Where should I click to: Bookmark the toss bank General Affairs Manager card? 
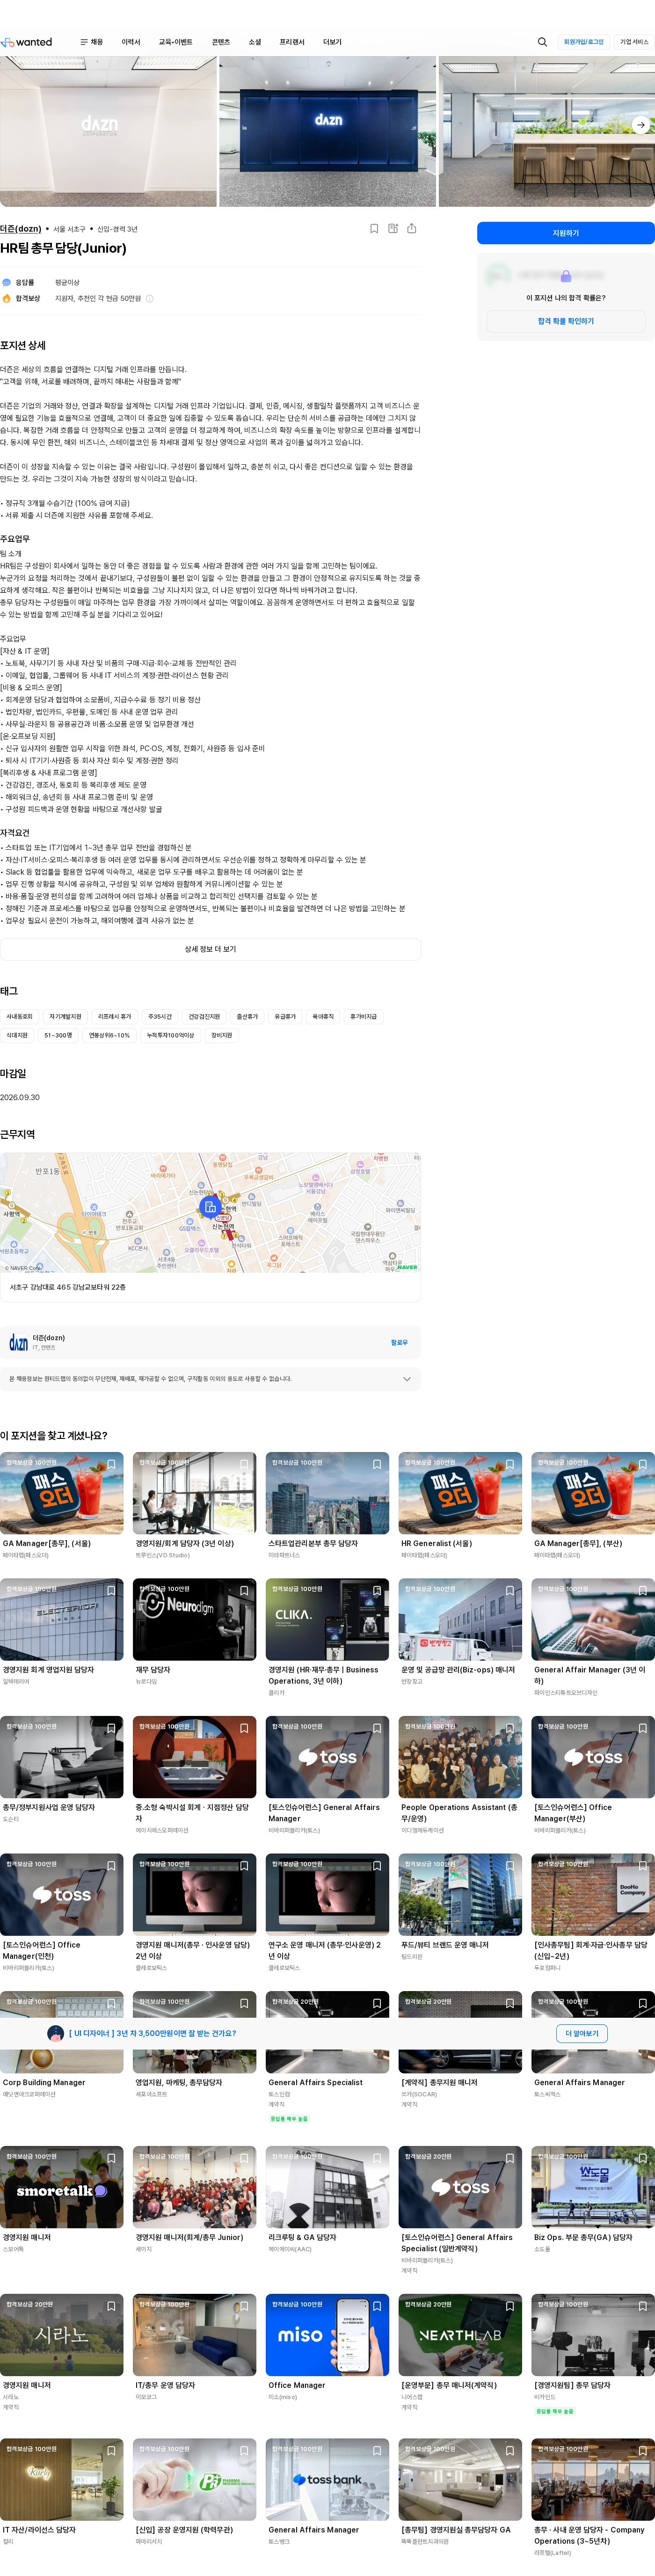[x=377, y=2451]
